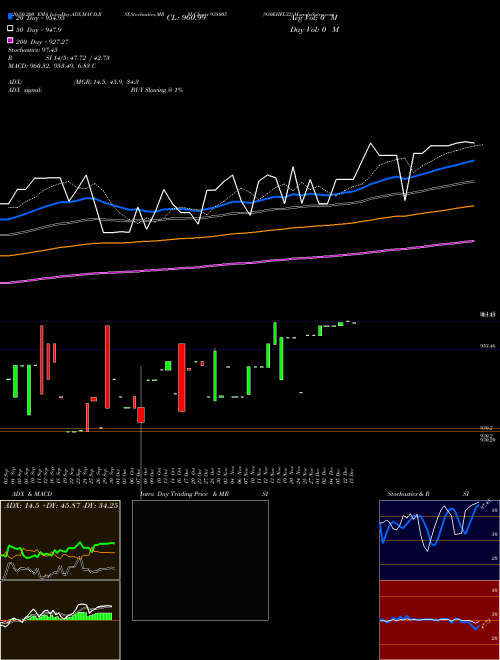
Task: Select the '50 Day - 947.9' label
Action: [x=39, y=29]
